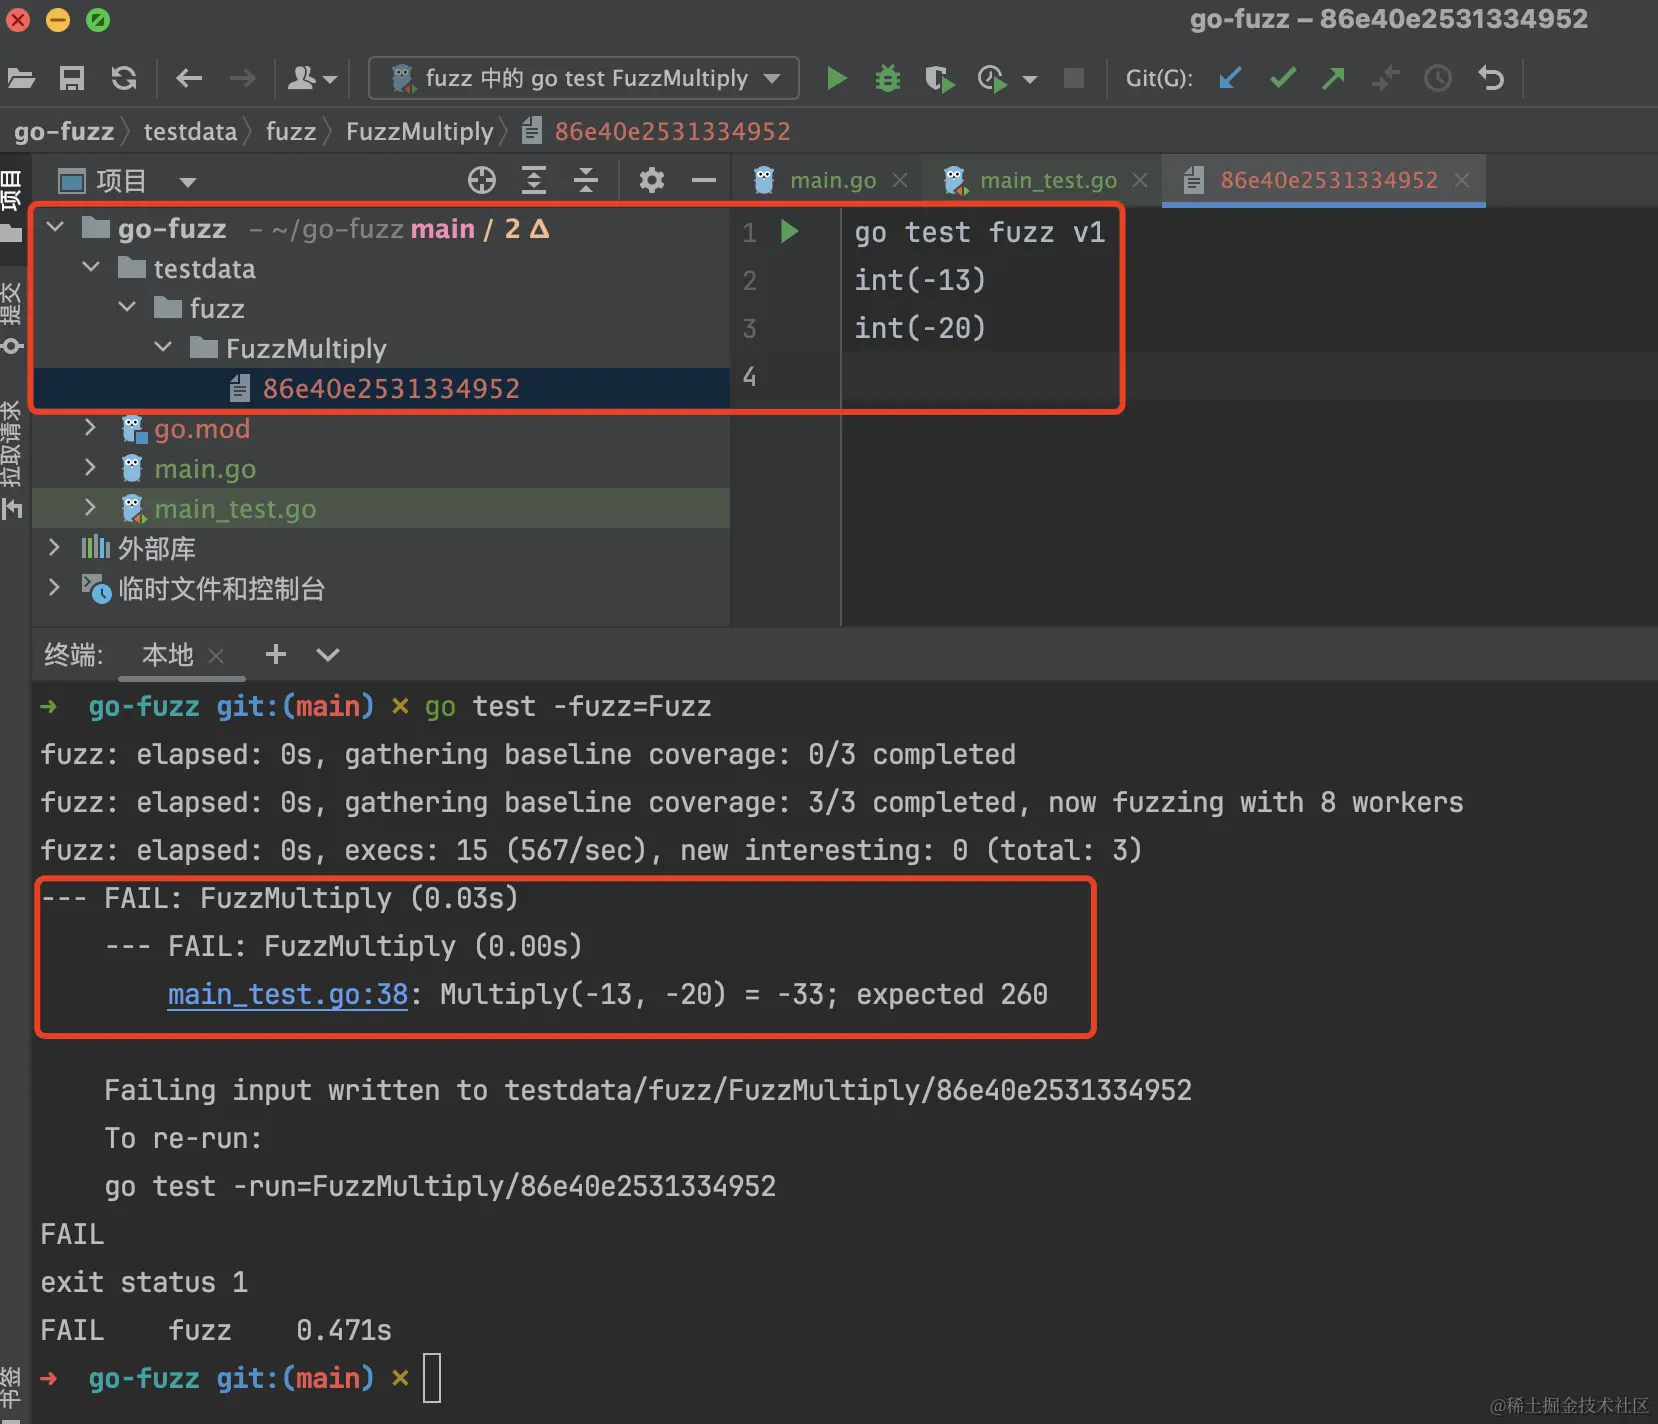Run the FuzzMultiply configuration
The width and height of the screenshot is (1658, 1424).
pyautogui.click(x=837, y=78)
